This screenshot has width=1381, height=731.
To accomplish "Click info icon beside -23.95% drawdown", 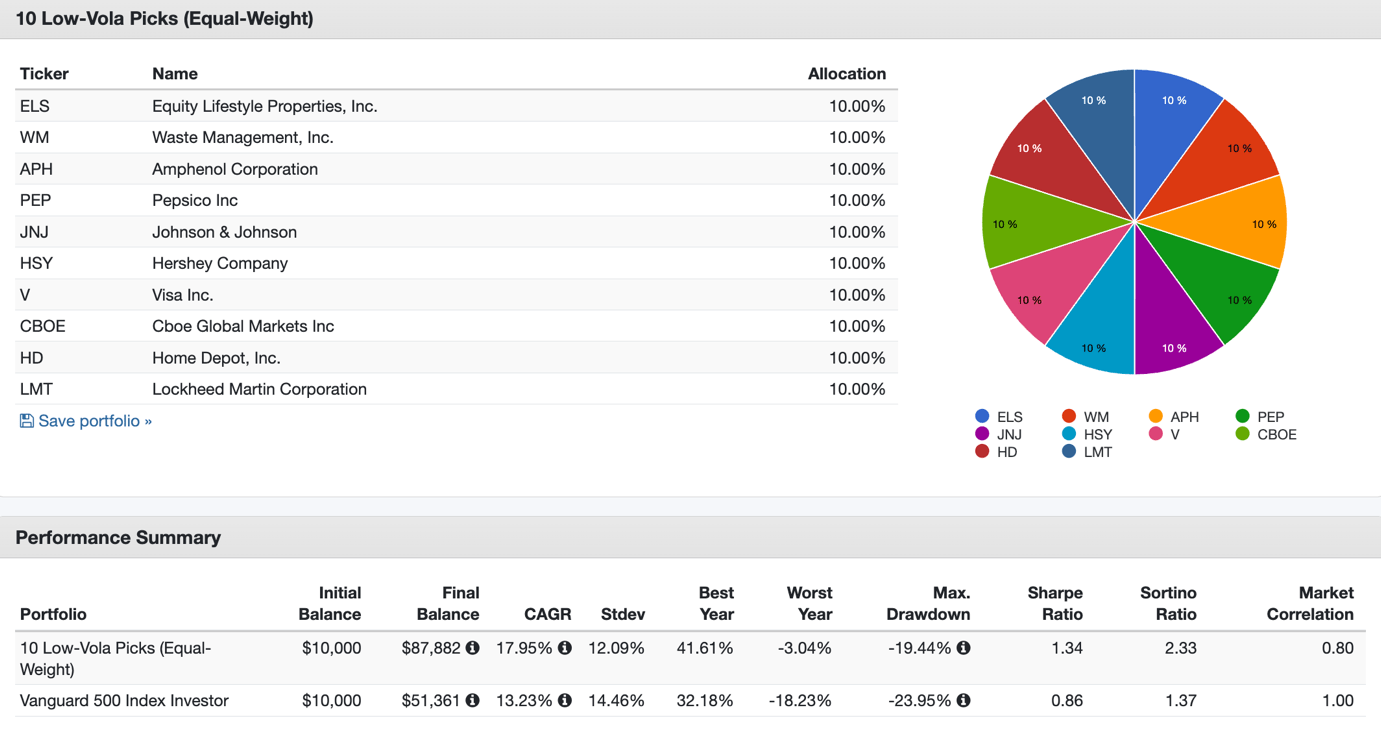I will (963, 700).
